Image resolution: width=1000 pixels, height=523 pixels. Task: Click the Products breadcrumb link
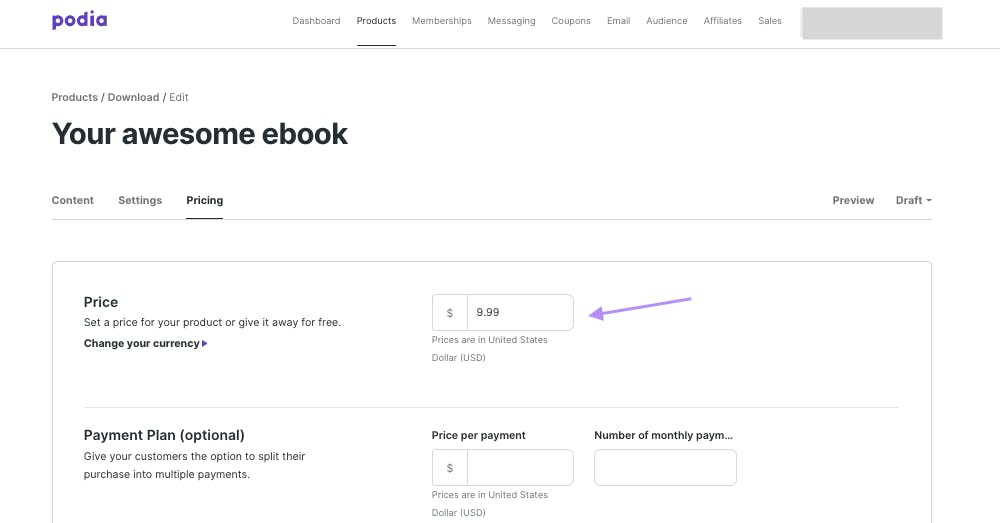[x=75, y=97]
